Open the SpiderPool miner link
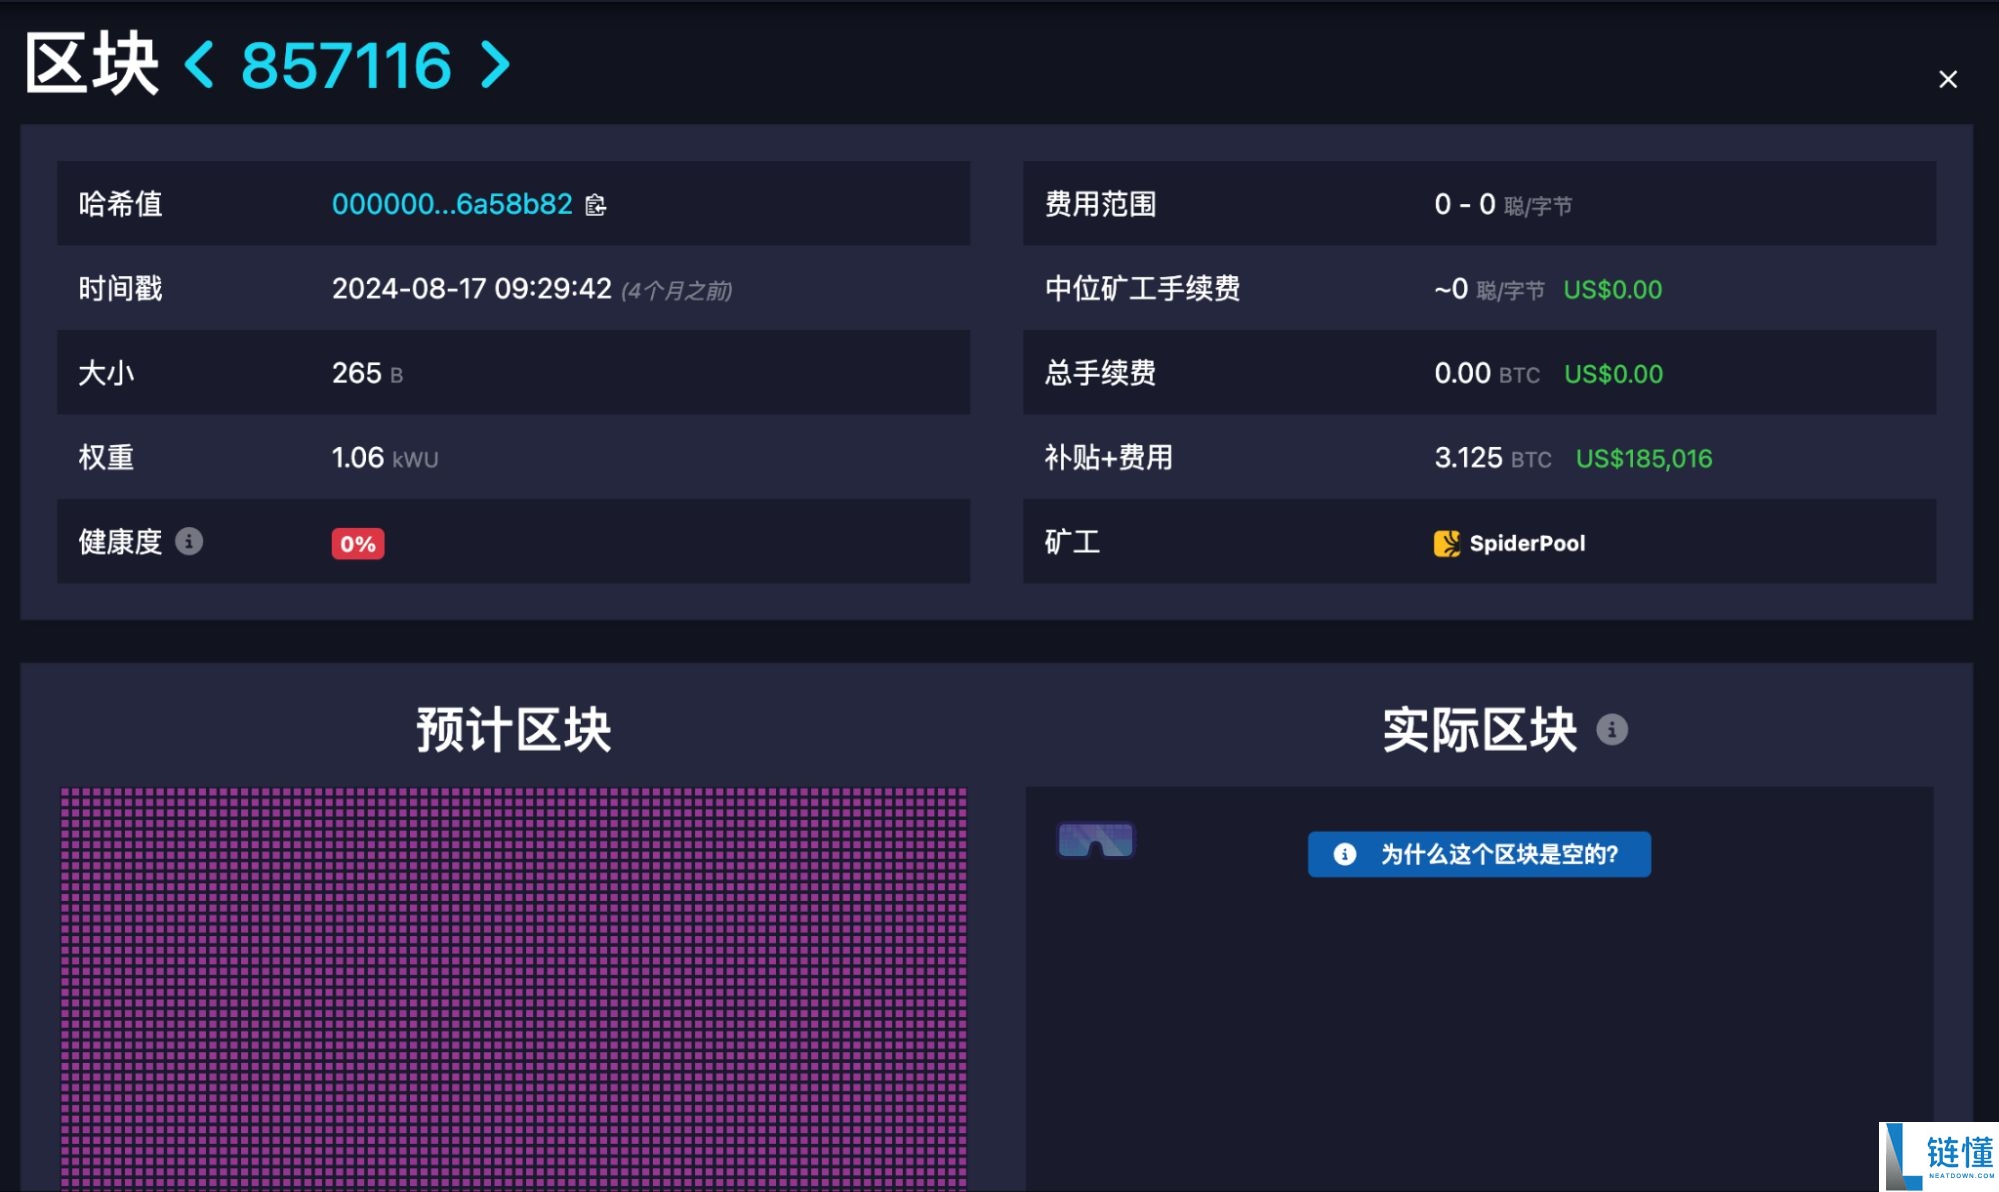Screen dimensions: 1999x1192 (x=1527, y=543)
